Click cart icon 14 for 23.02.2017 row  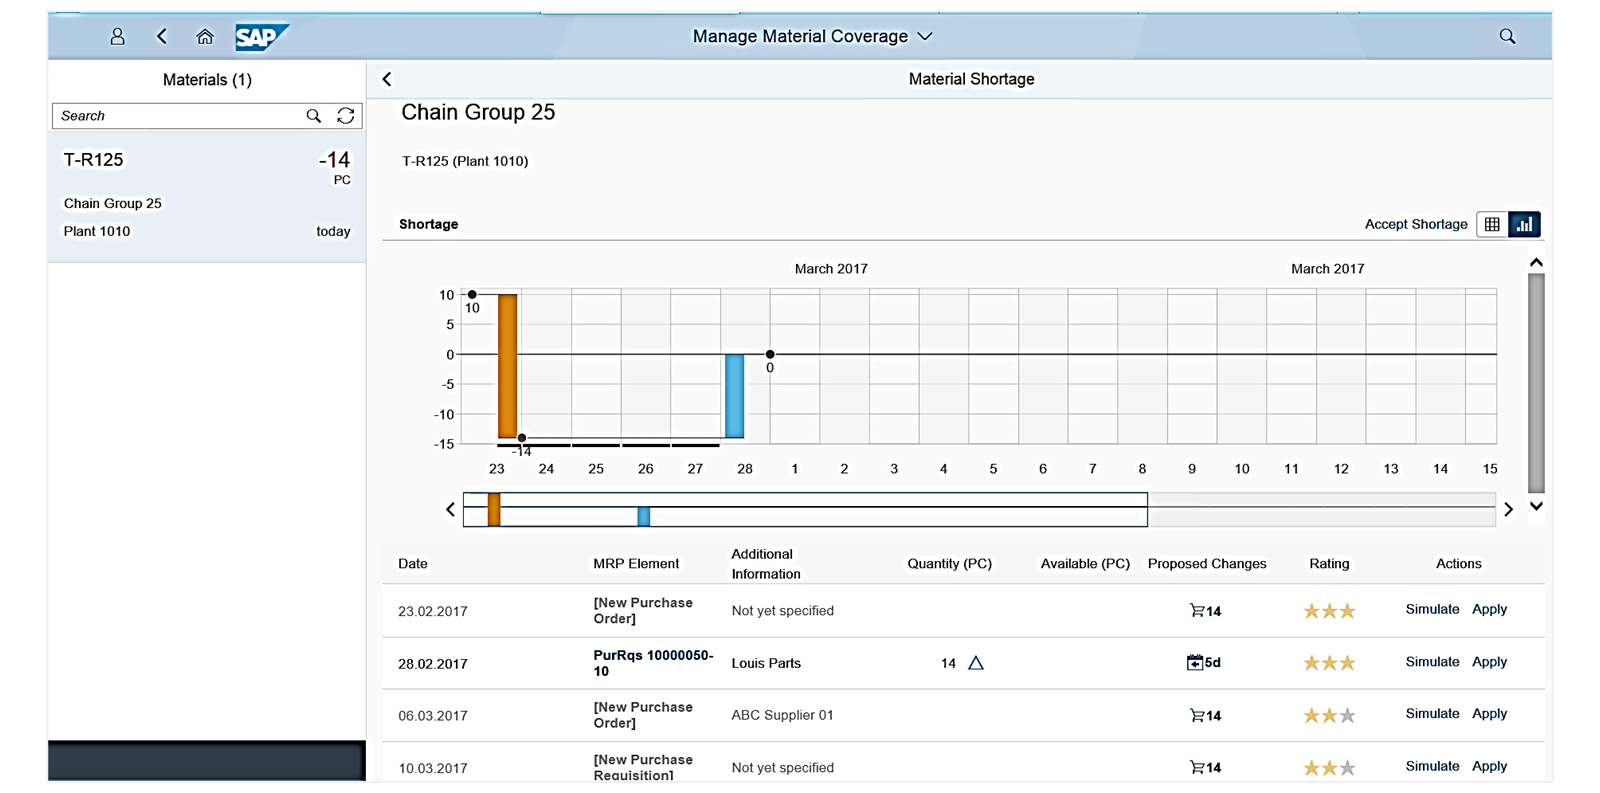pos(1205,611)
